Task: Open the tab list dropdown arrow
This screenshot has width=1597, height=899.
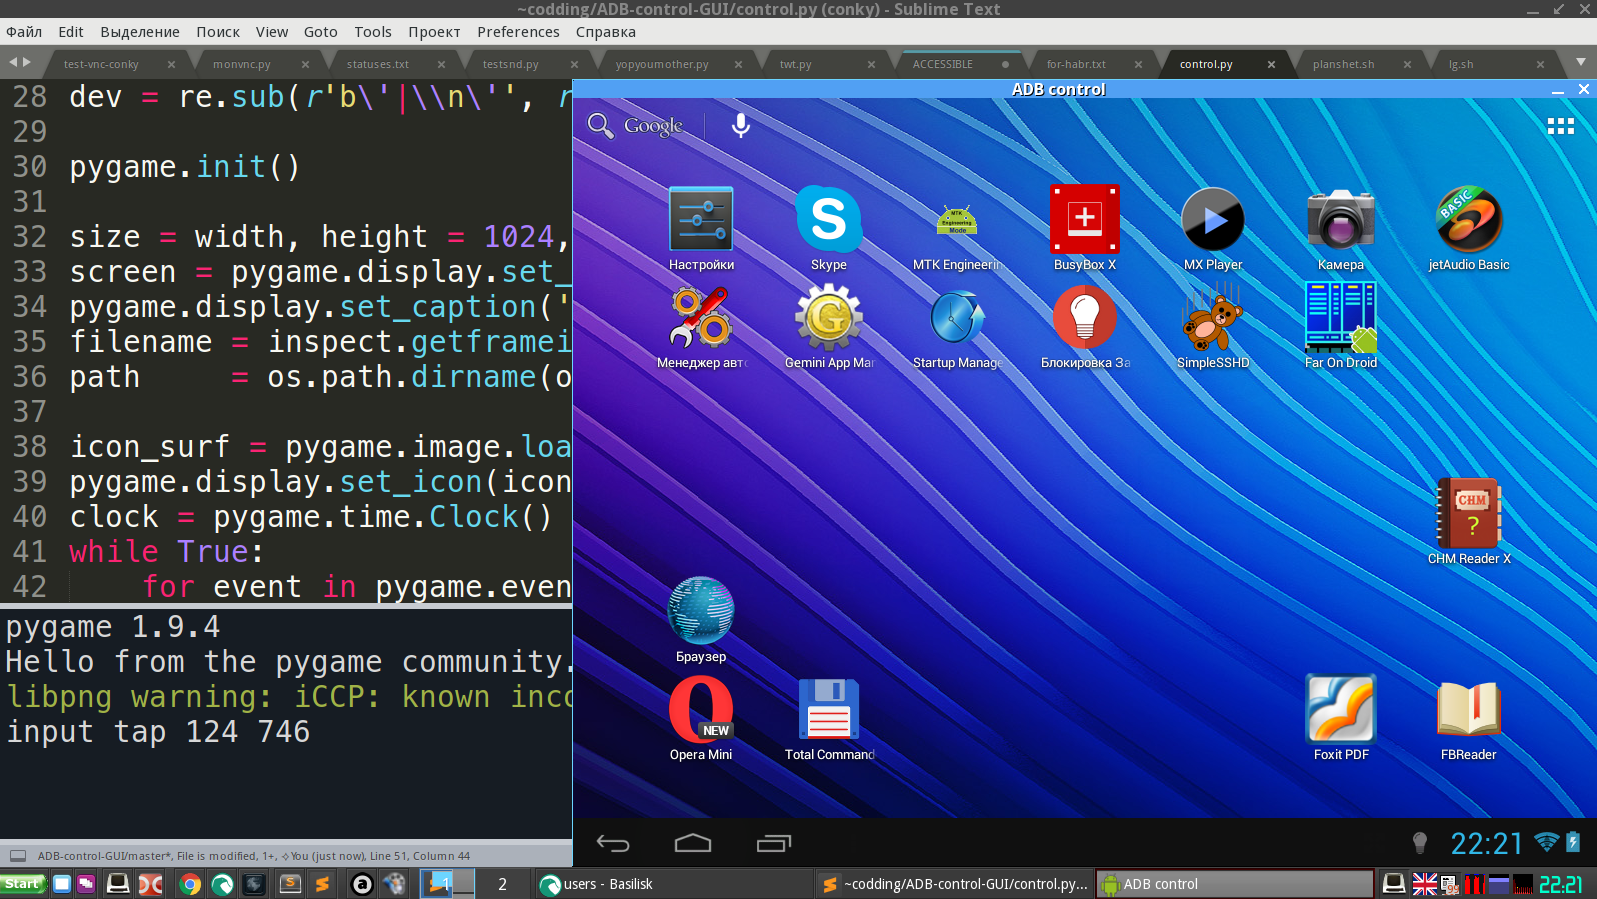Action: pos(1581,62)
